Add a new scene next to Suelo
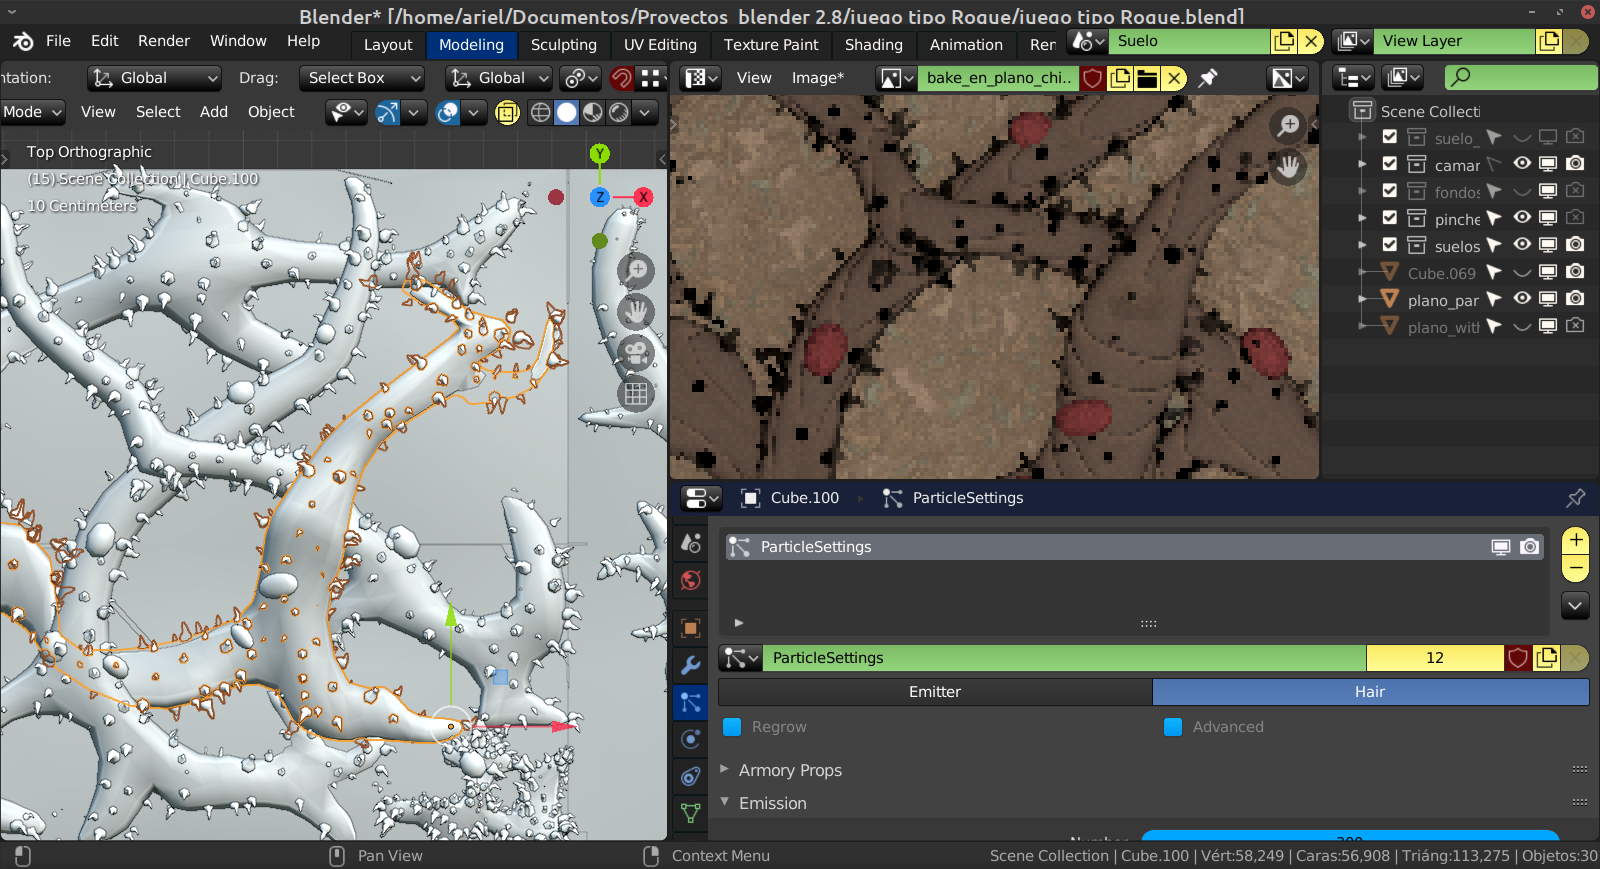The width and height of the screenshot is (1600, 869). 1284,41
